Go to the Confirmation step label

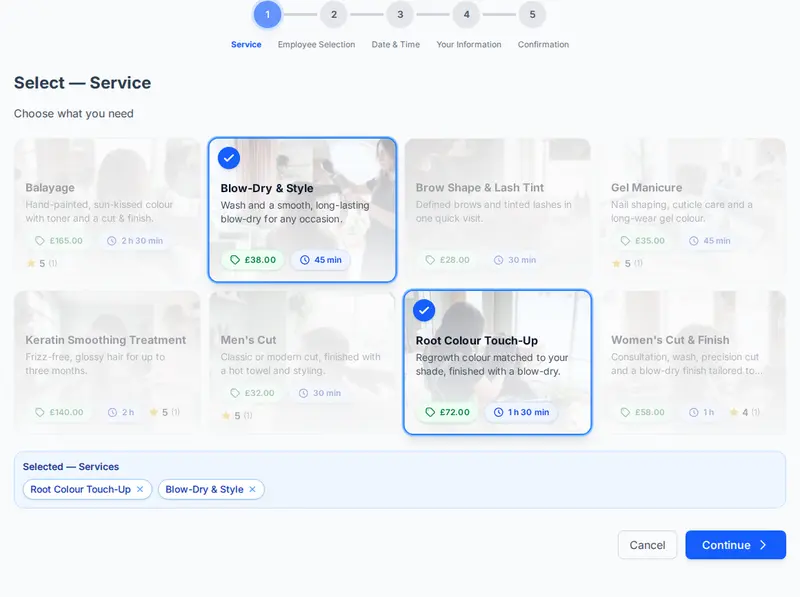543,44
